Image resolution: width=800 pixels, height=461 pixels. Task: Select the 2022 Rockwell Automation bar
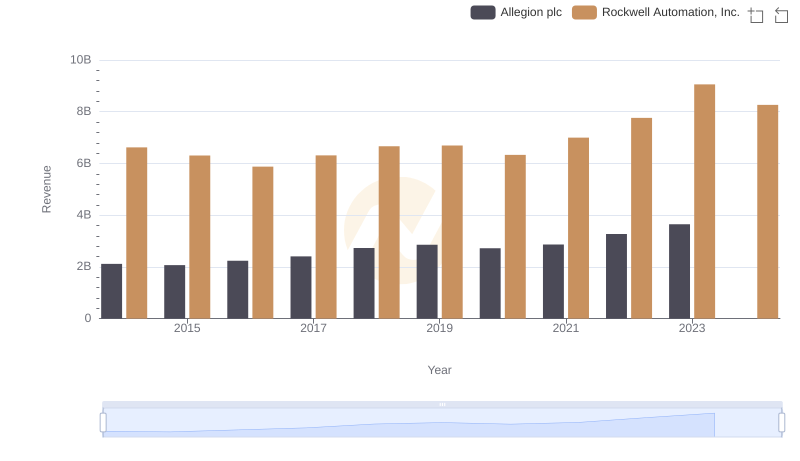point(641,218)
